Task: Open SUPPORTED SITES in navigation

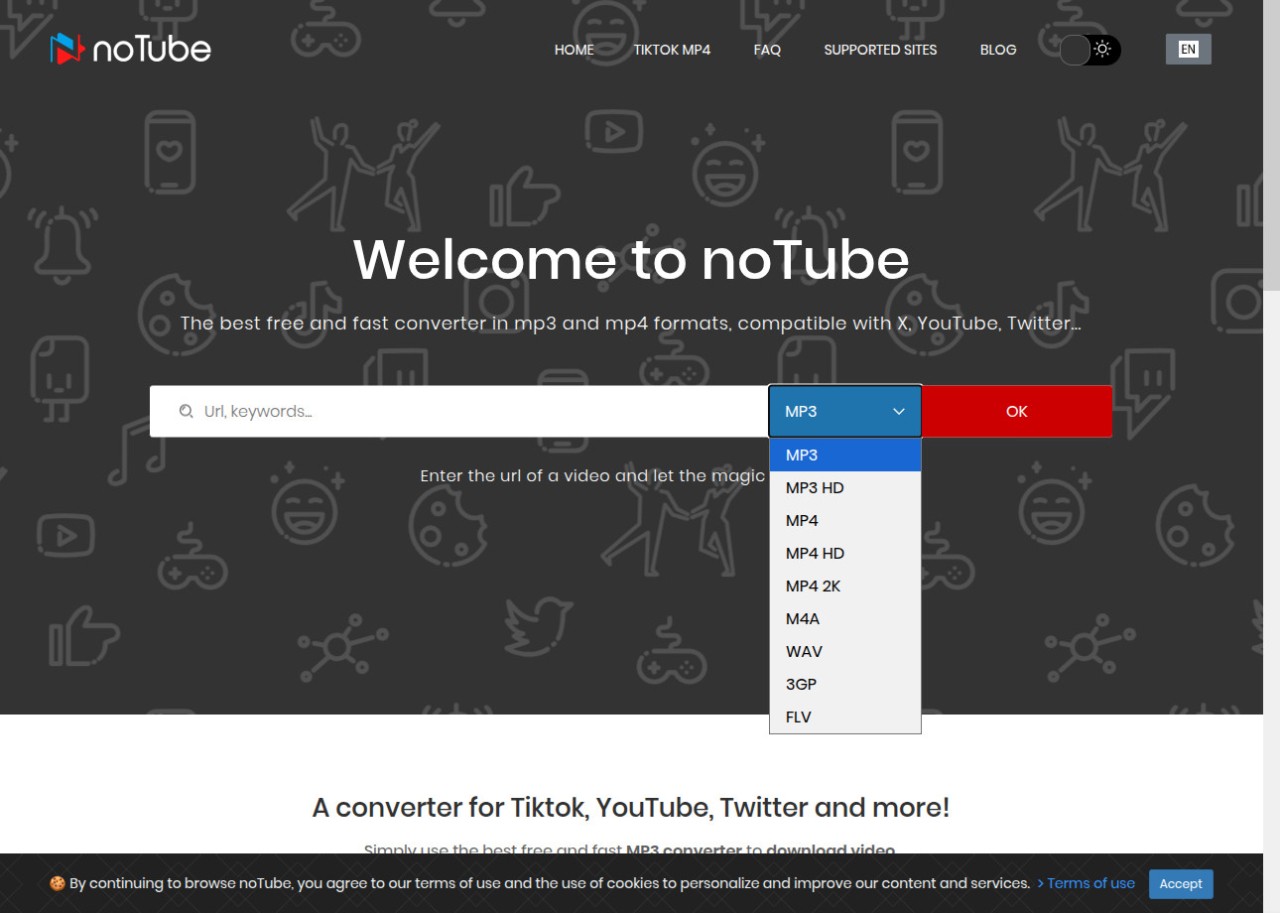Action: coord(880,49)
